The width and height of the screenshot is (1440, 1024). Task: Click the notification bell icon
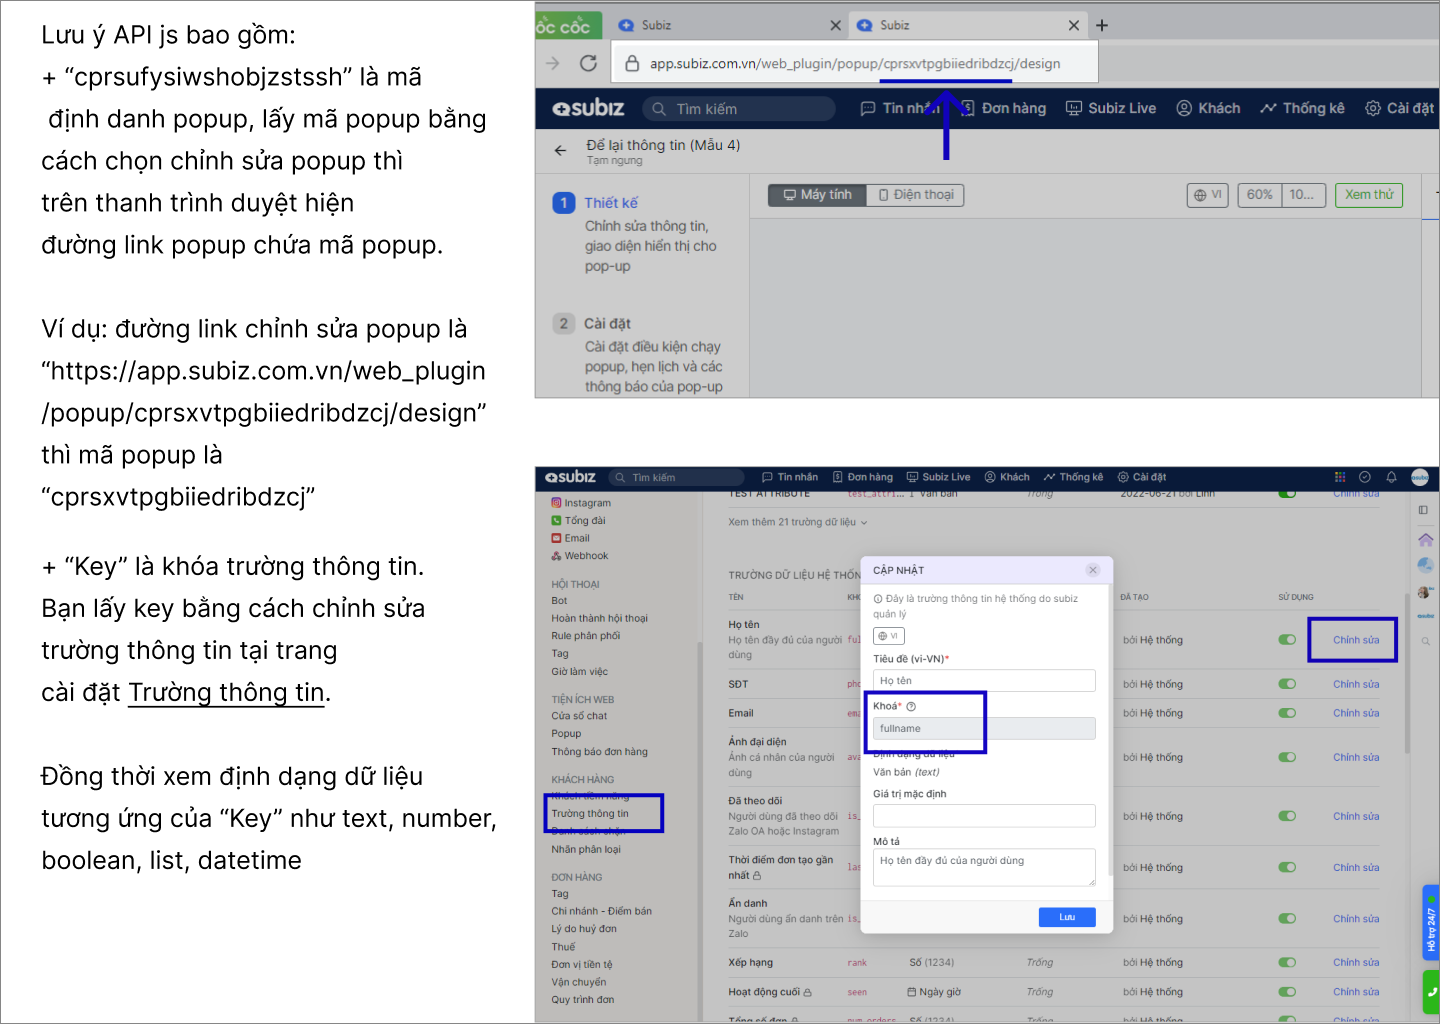click(1391, 477)
